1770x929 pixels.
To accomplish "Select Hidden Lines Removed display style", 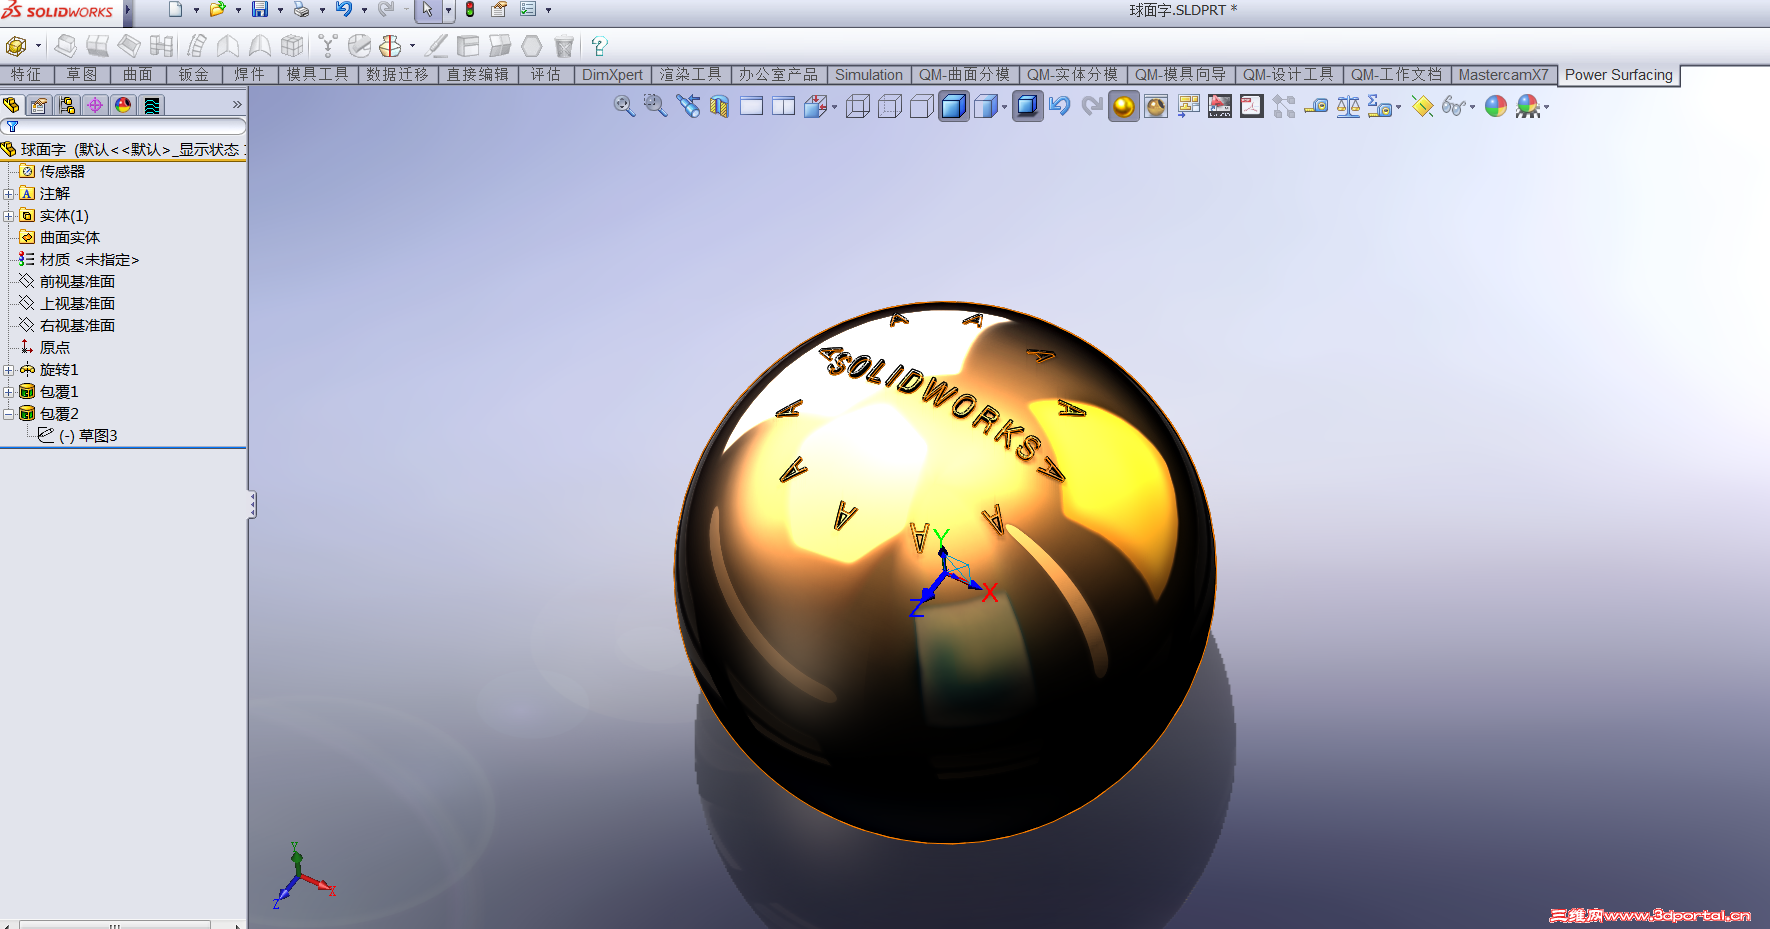I will pyautogui.click(x=922, y=106).
